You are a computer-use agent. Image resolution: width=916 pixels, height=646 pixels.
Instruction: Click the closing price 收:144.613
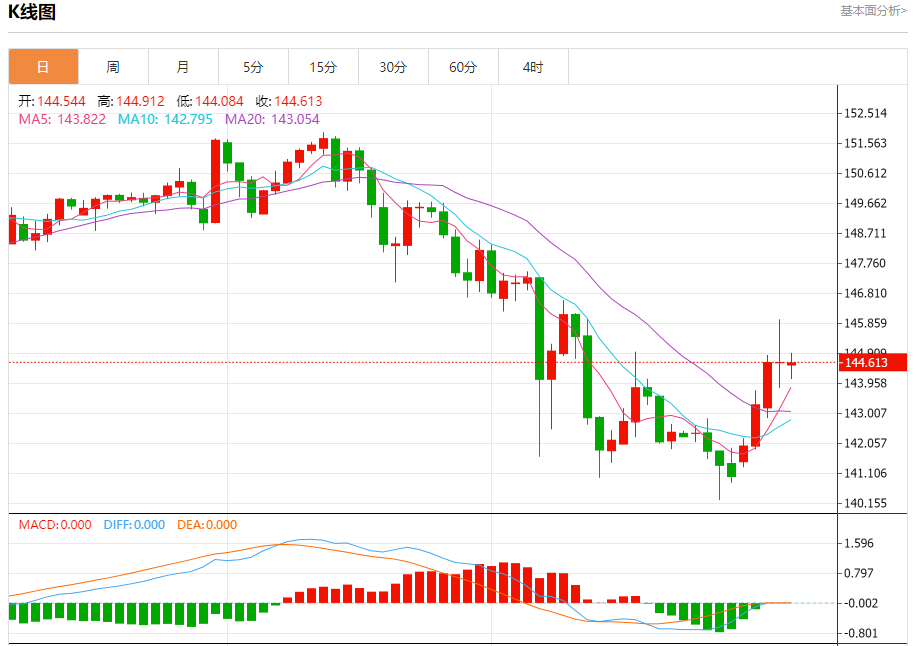tap(289, 101)
